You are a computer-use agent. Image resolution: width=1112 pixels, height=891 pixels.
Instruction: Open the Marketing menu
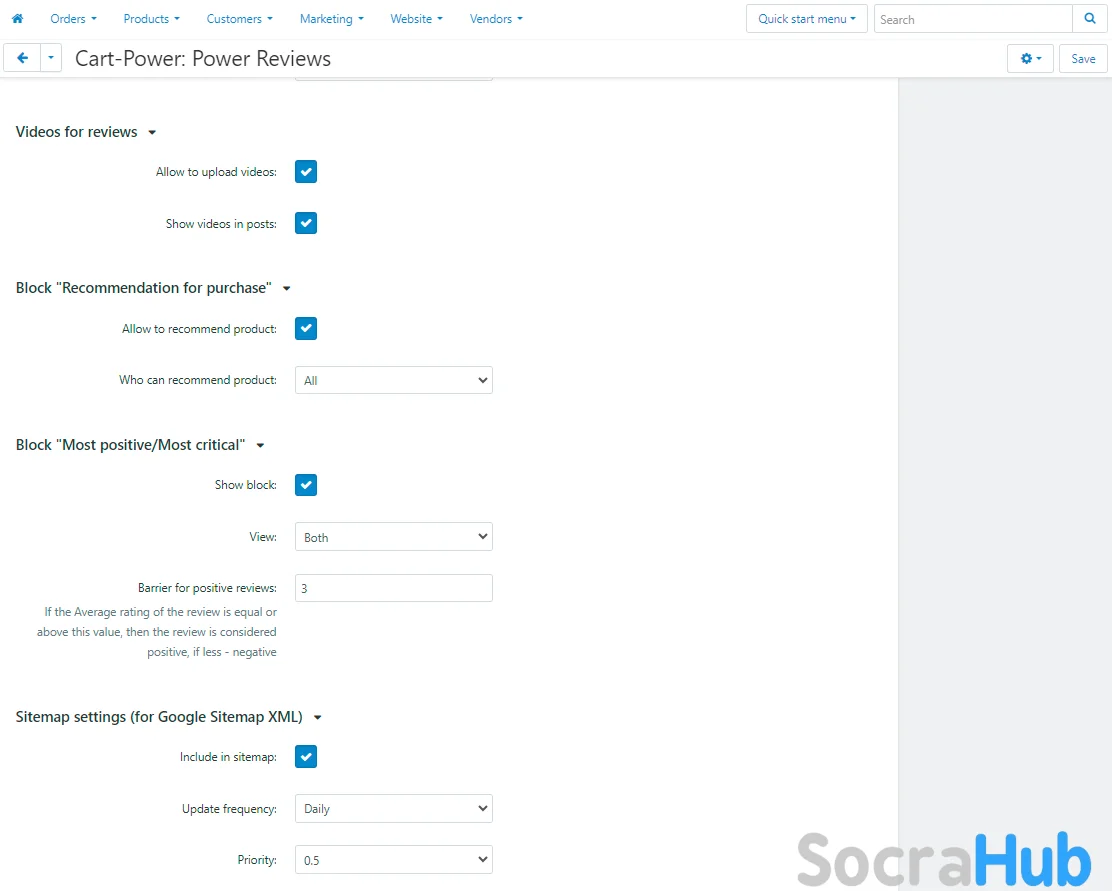click(x=332, y=19)
